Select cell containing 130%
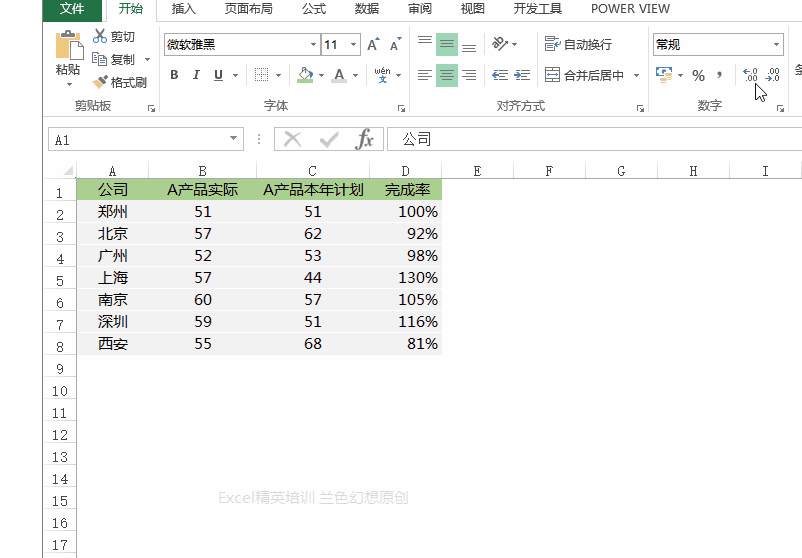Image resolution: width=802 pixels, height=558 pixels. click(x=406, y=278)
